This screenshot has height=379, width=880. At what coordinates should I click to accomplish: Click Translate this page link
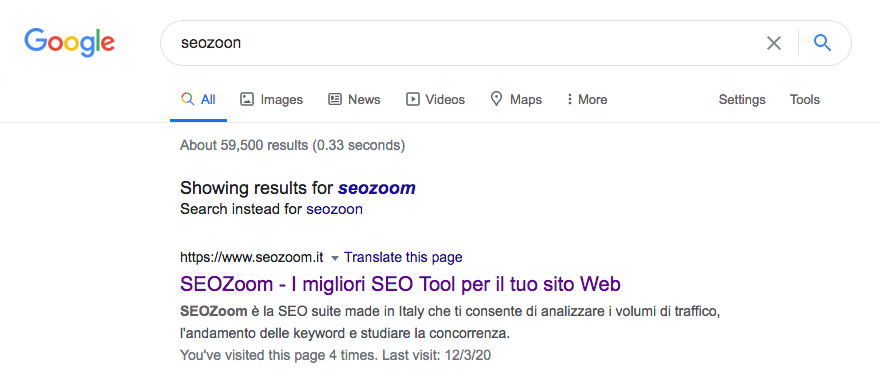pos(403,257)
